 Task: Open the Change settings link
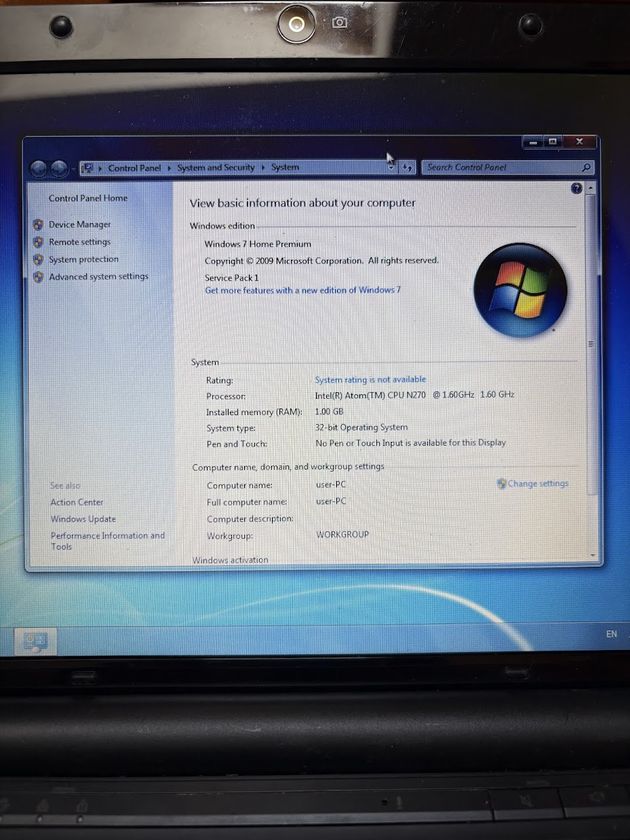click(x=537, y=484)
